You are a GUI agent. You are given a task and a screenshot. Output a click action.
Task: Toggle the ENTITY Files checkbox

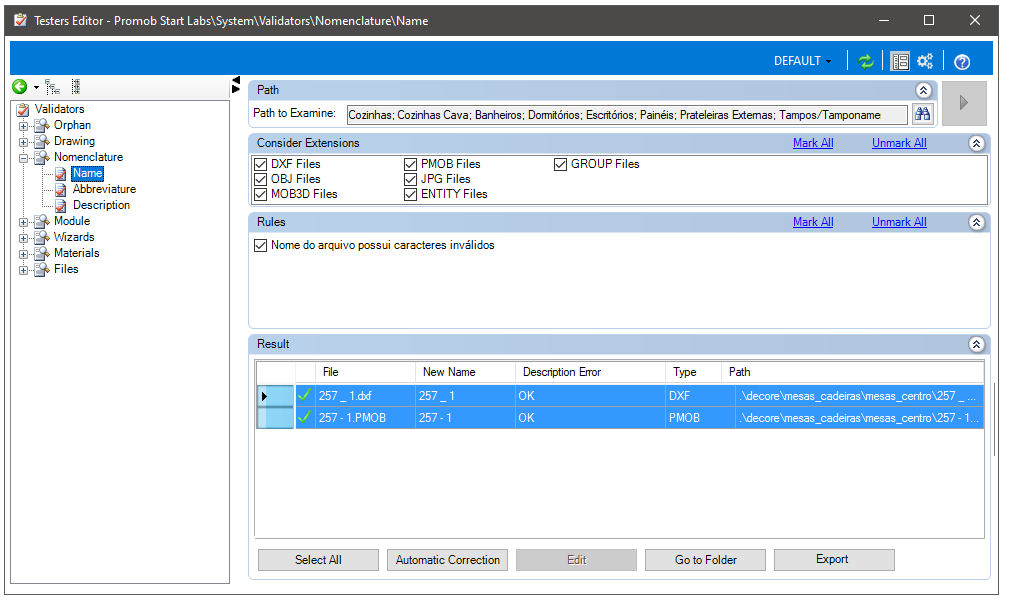411,194
